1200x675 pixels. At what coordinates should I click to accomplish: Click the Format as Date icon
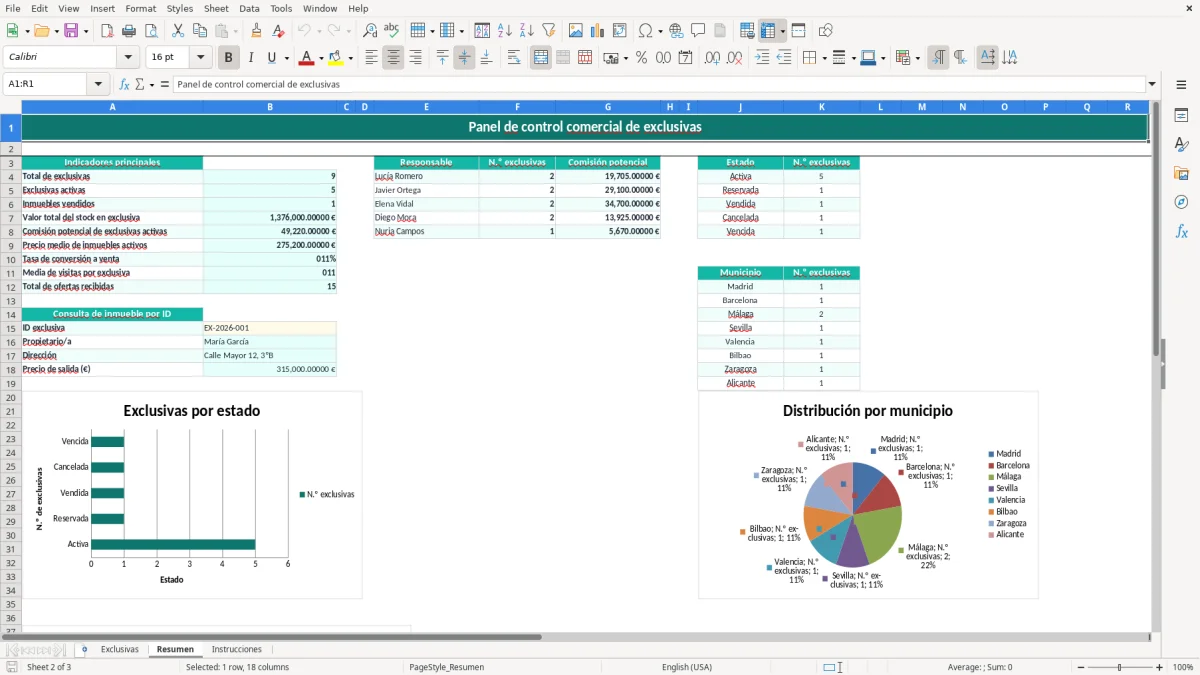[685, 58]
